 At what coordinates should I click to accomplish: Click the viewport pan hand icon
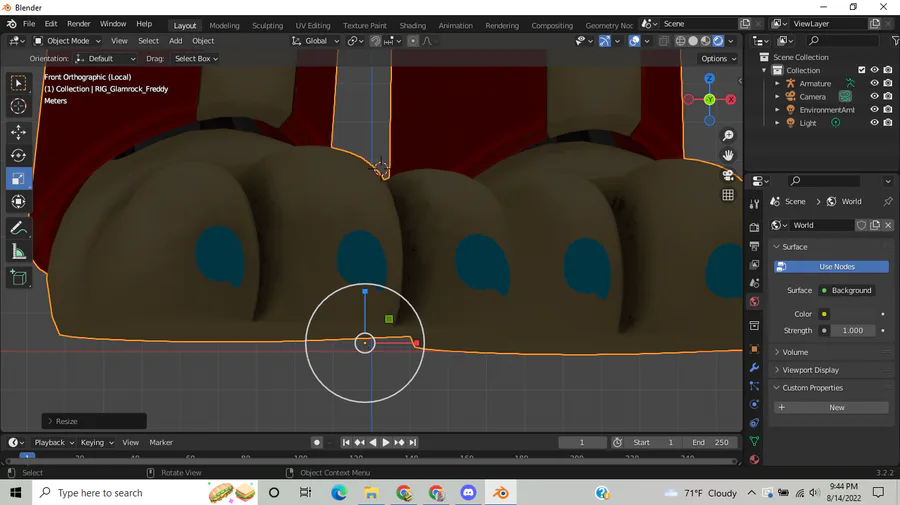pyautogui.click(x=728, y=156)
